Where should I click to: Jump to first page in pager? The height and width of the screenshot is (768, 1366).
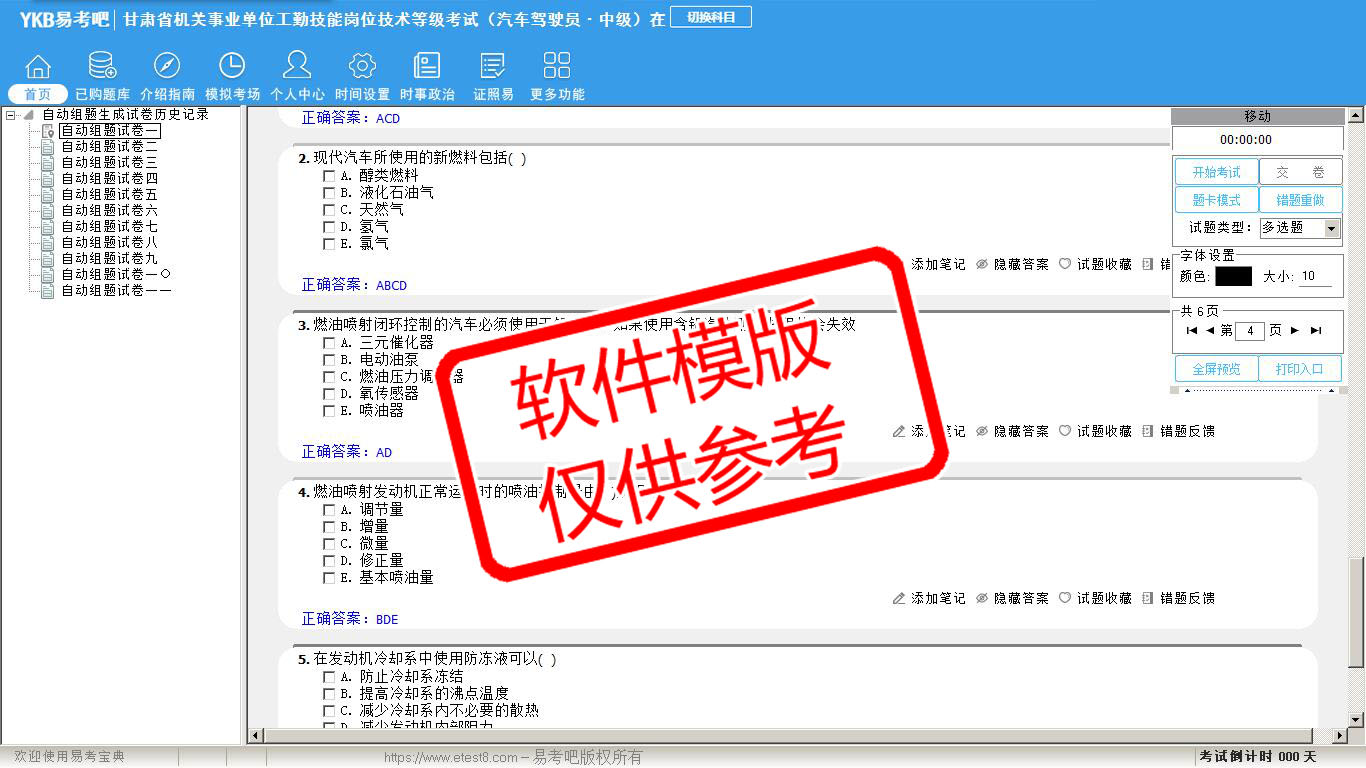1192,331
